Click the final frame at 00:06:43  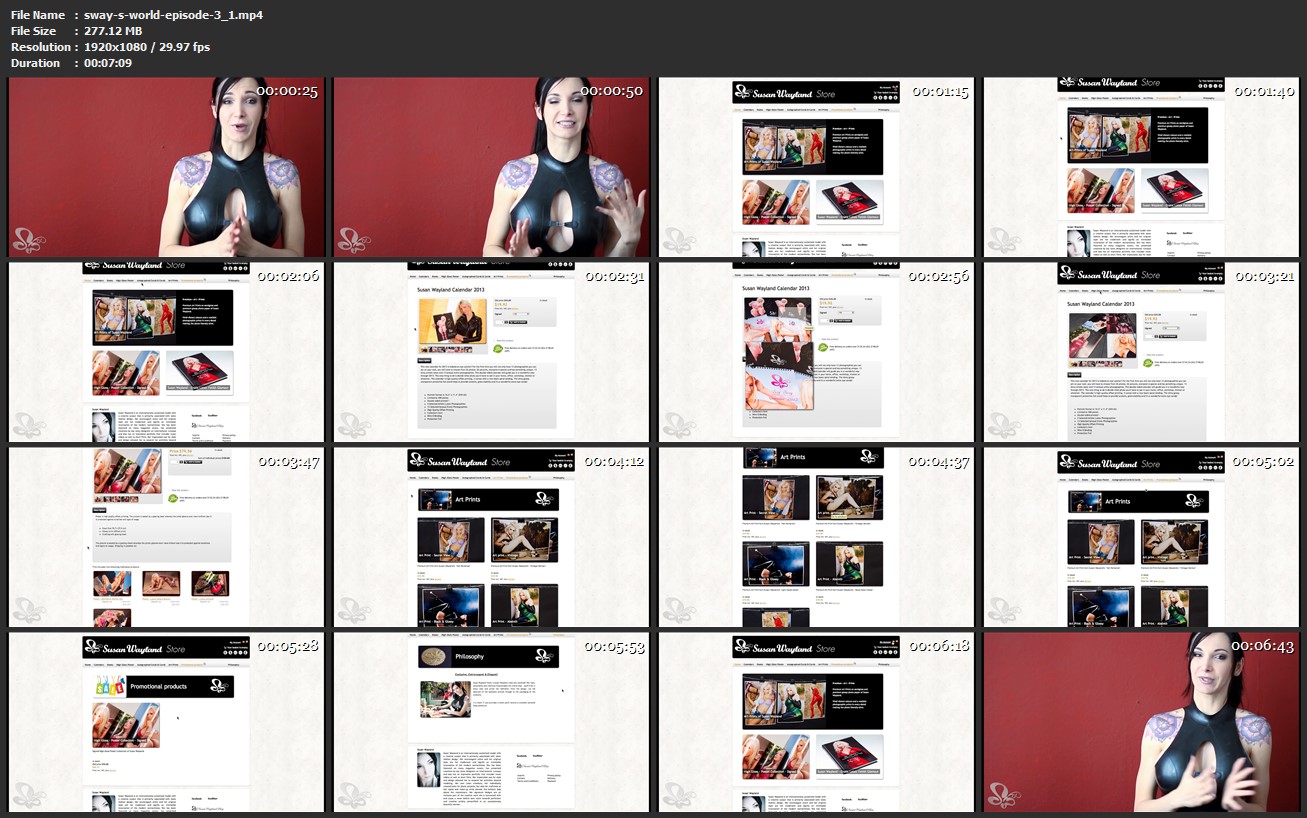pyautogui.click(x=1140, y=722)
